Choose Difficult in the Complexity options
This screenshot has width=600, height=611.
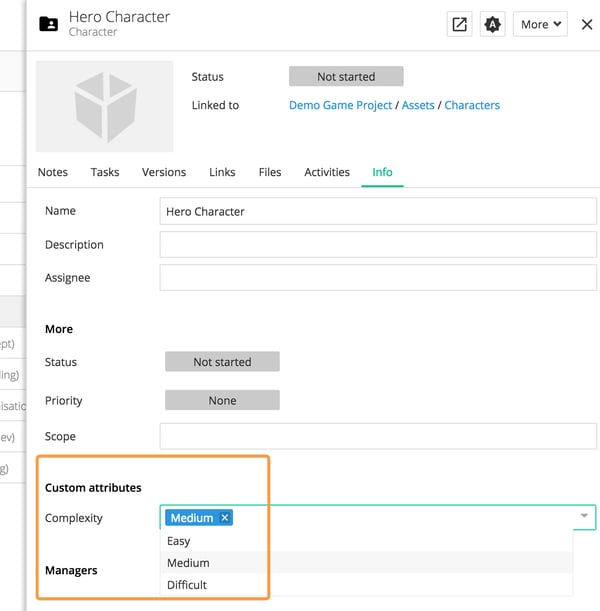pos(187,585)
